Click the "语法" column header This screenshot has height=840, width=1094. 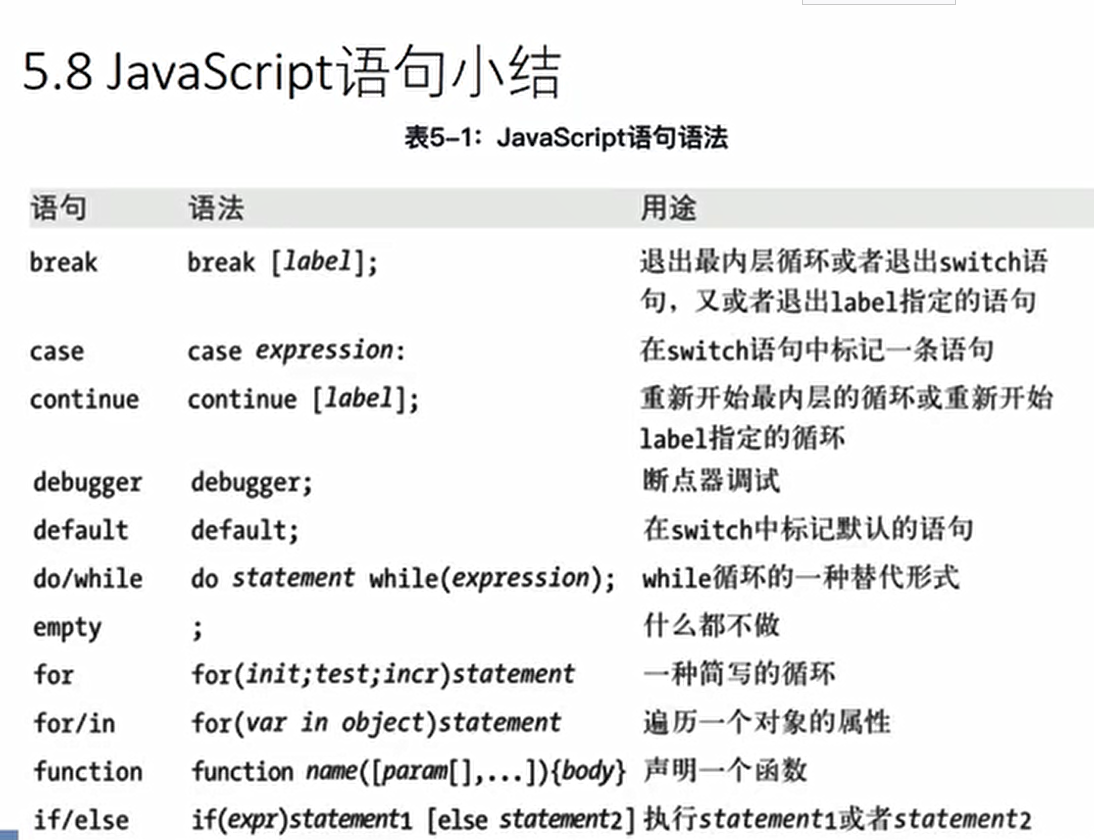pyautogui.click(x=215, y=208)
